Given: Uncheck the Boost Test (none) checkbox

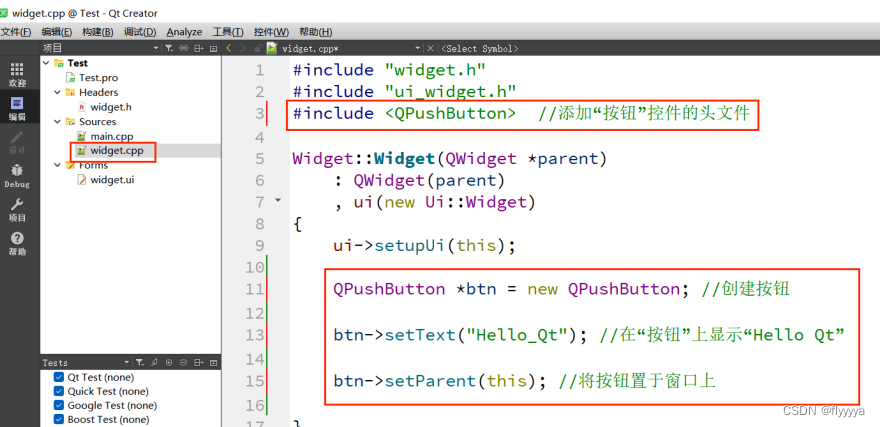Looking at the screenshot, I should coord(59,419).
